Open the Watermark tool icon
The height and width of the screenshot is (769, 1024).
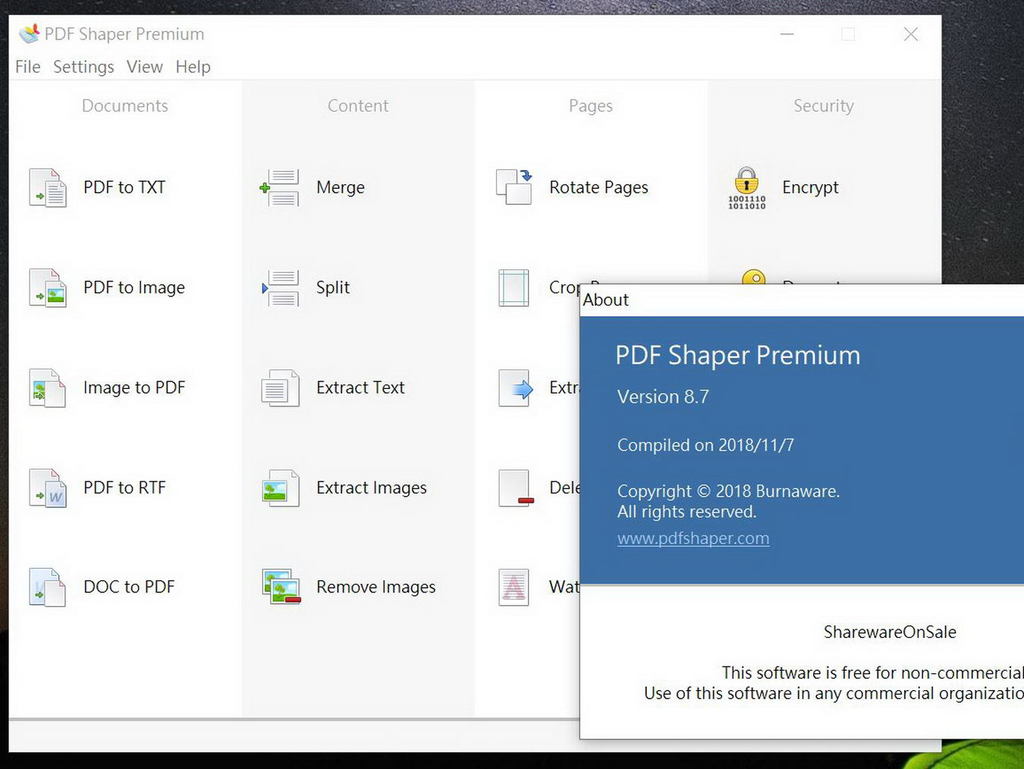point(514,587)
